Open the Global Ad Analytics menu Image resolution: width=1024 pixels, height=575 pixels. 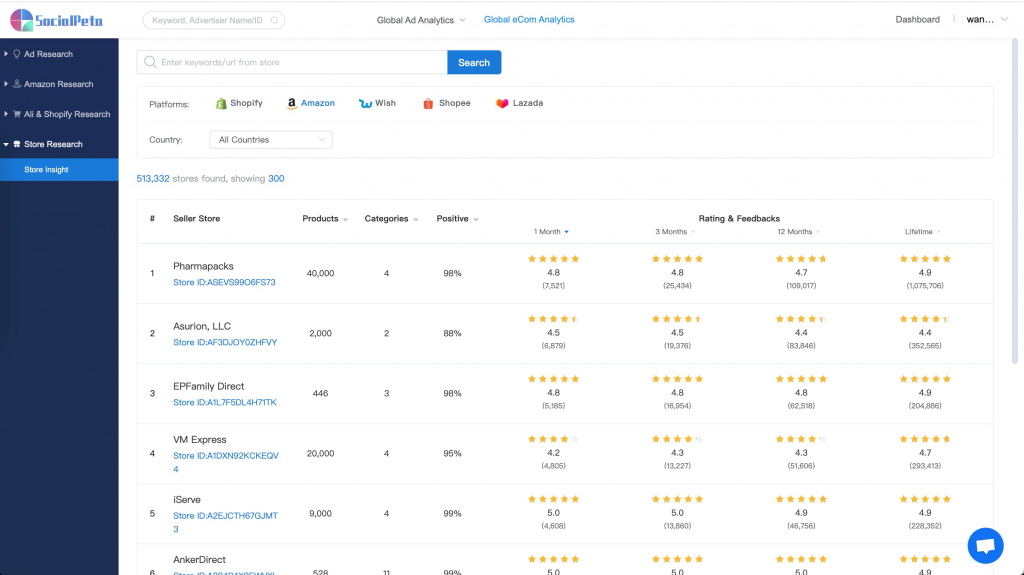[421, 20]
